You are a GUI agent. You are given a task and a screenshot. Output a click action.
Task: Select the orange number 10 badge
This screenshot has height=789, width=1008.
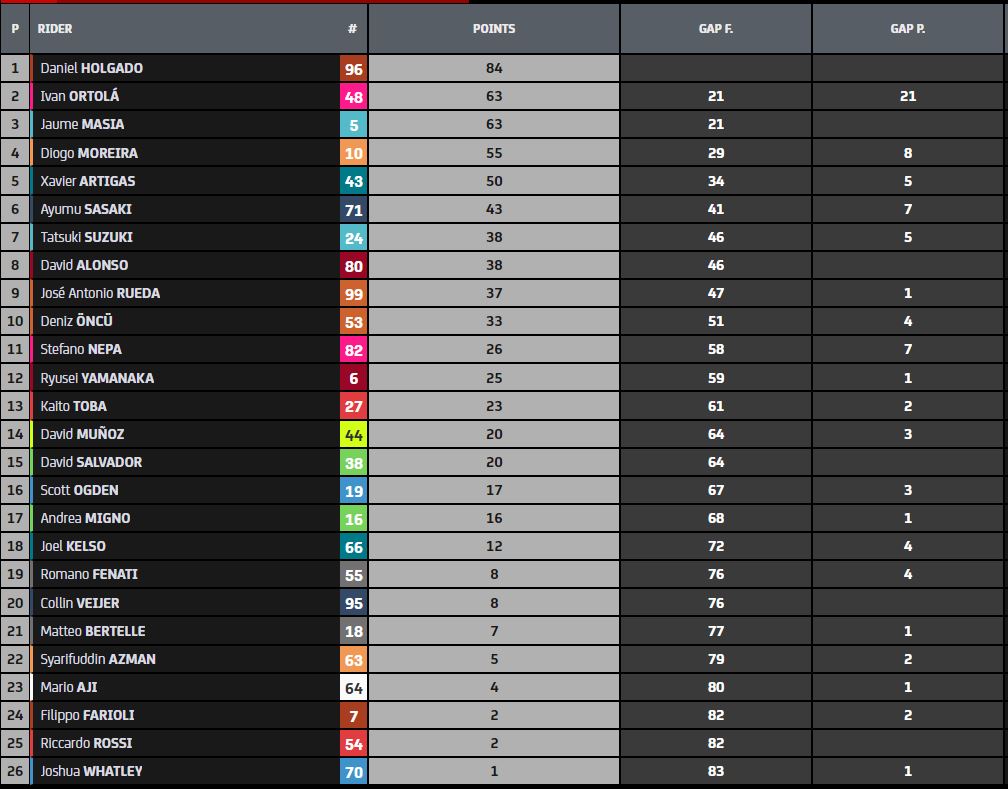point(353,153)
